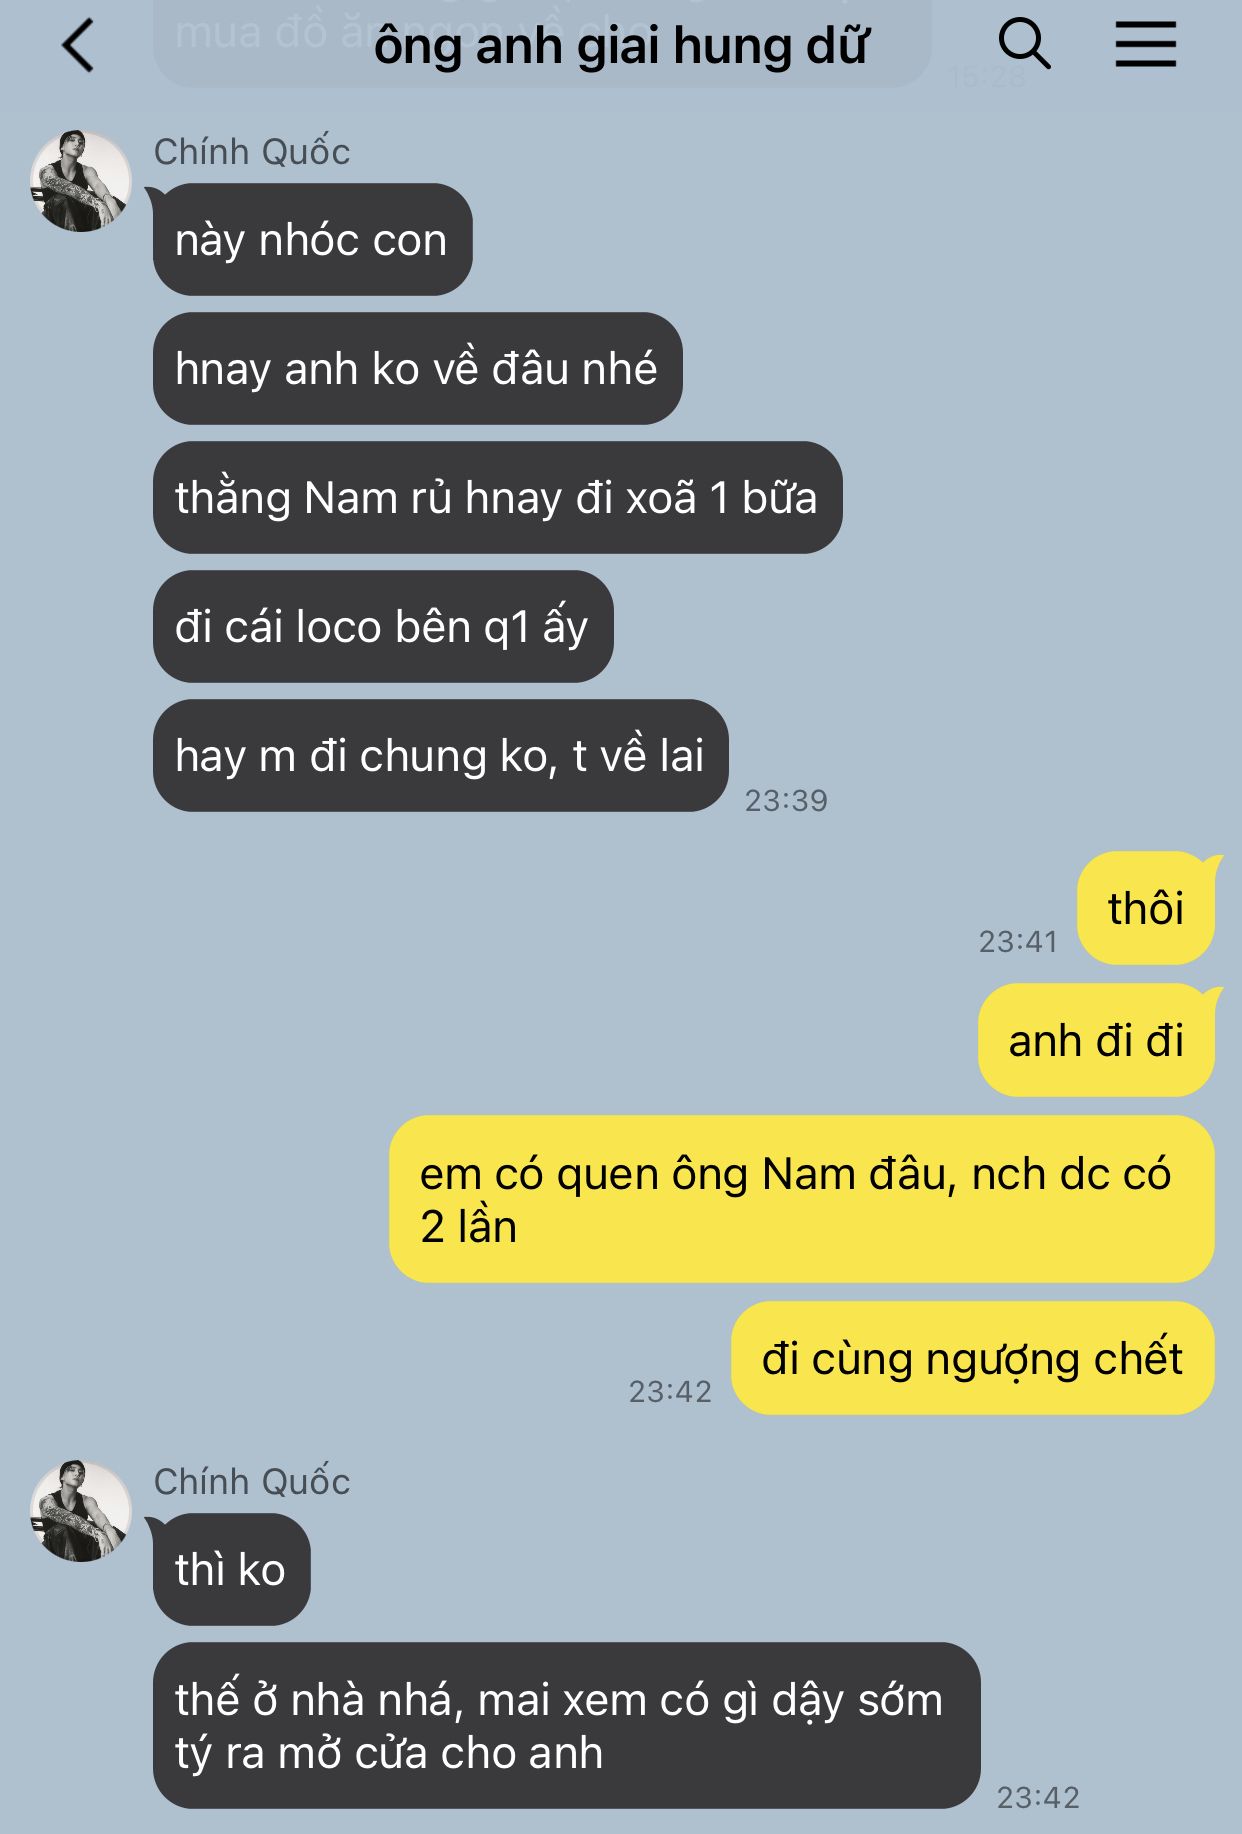Tap the lower 'Chính Quốc' sender name
Image resolution: width=1242 pixels, height=1834 pixels.
pos(252,1482)
